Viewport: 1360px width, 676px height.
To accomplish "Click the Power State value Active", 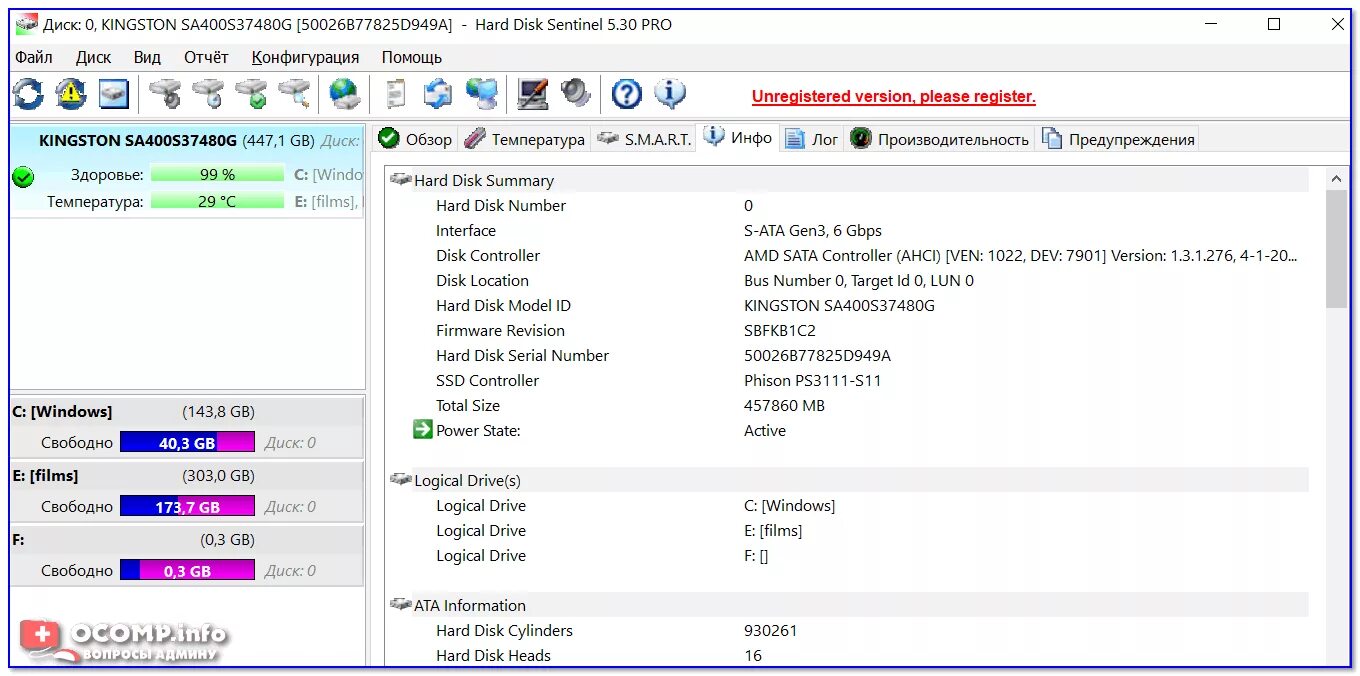I will pyautogui.click(x=765, y=430).
